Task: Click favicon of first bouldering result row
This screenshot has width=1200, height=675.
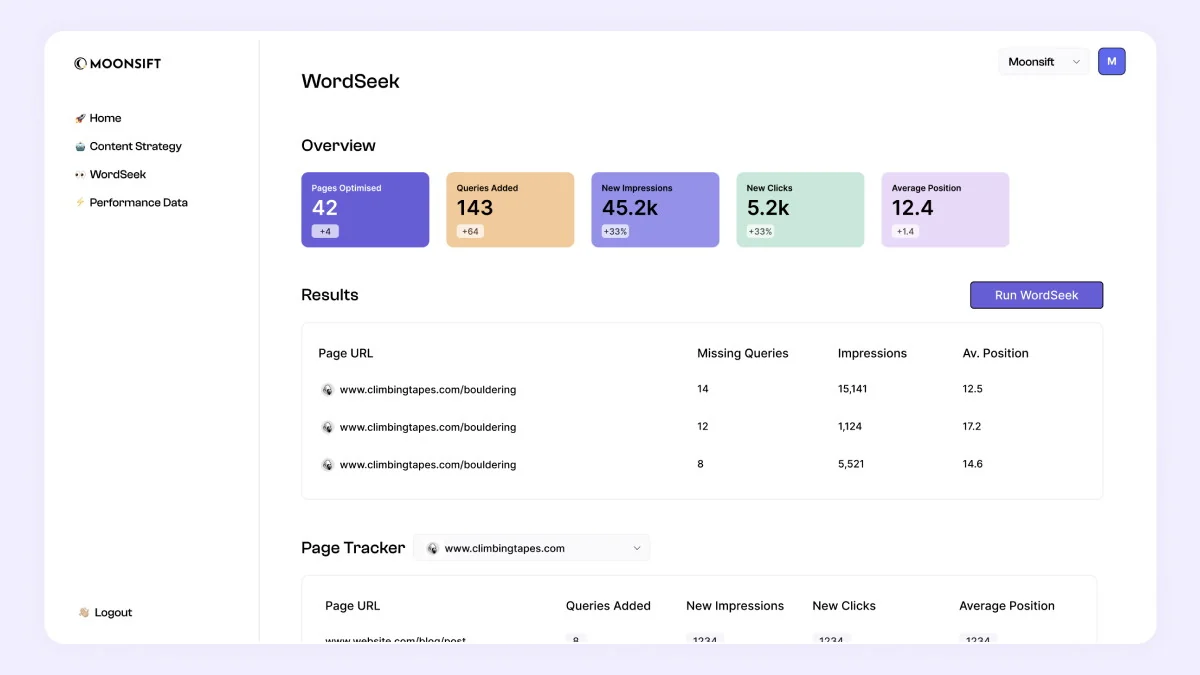Action: click(327, 390)
